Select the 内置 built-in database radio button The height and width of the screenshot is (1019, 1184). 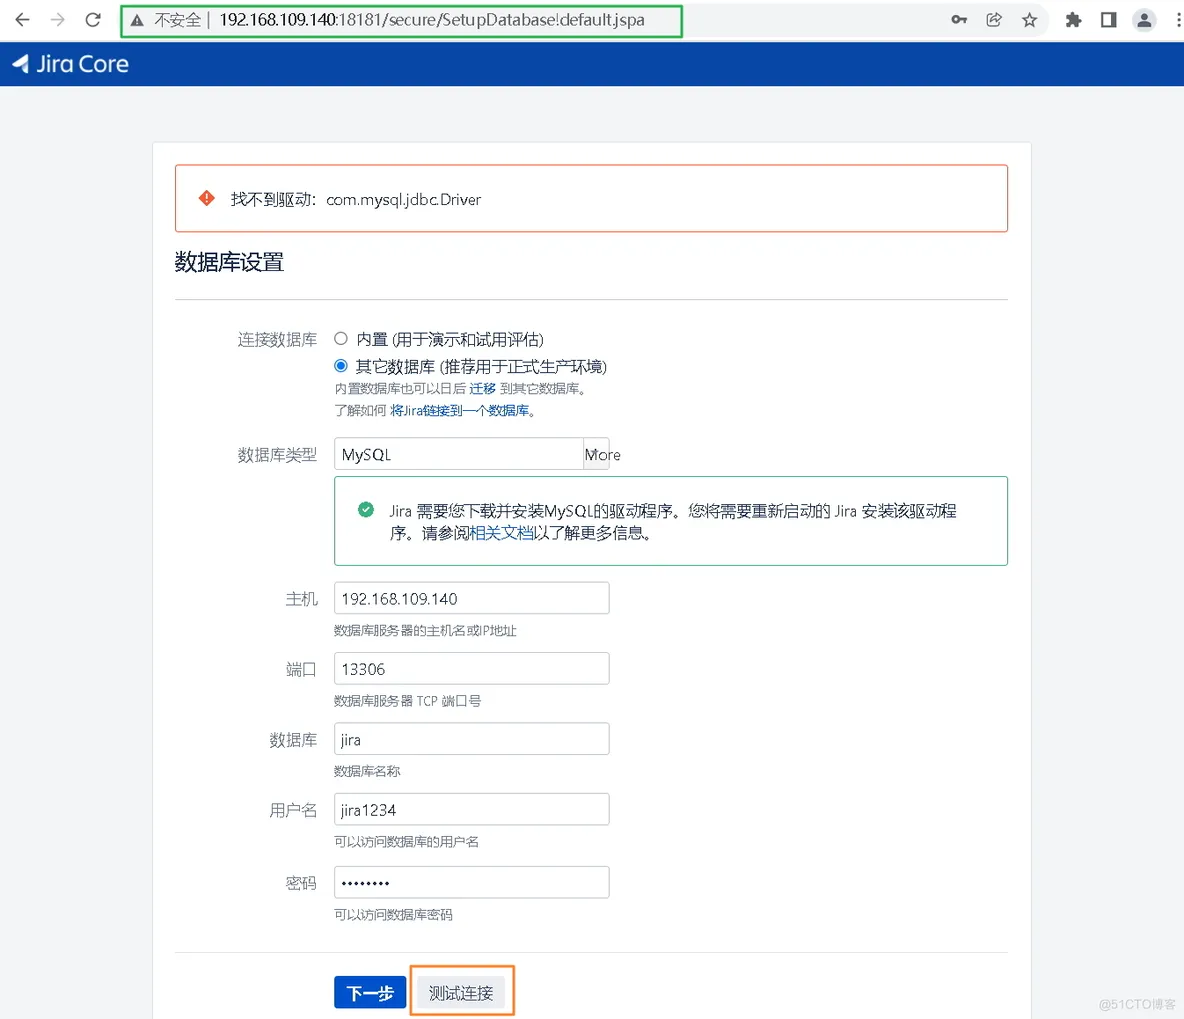coord(341,338)
